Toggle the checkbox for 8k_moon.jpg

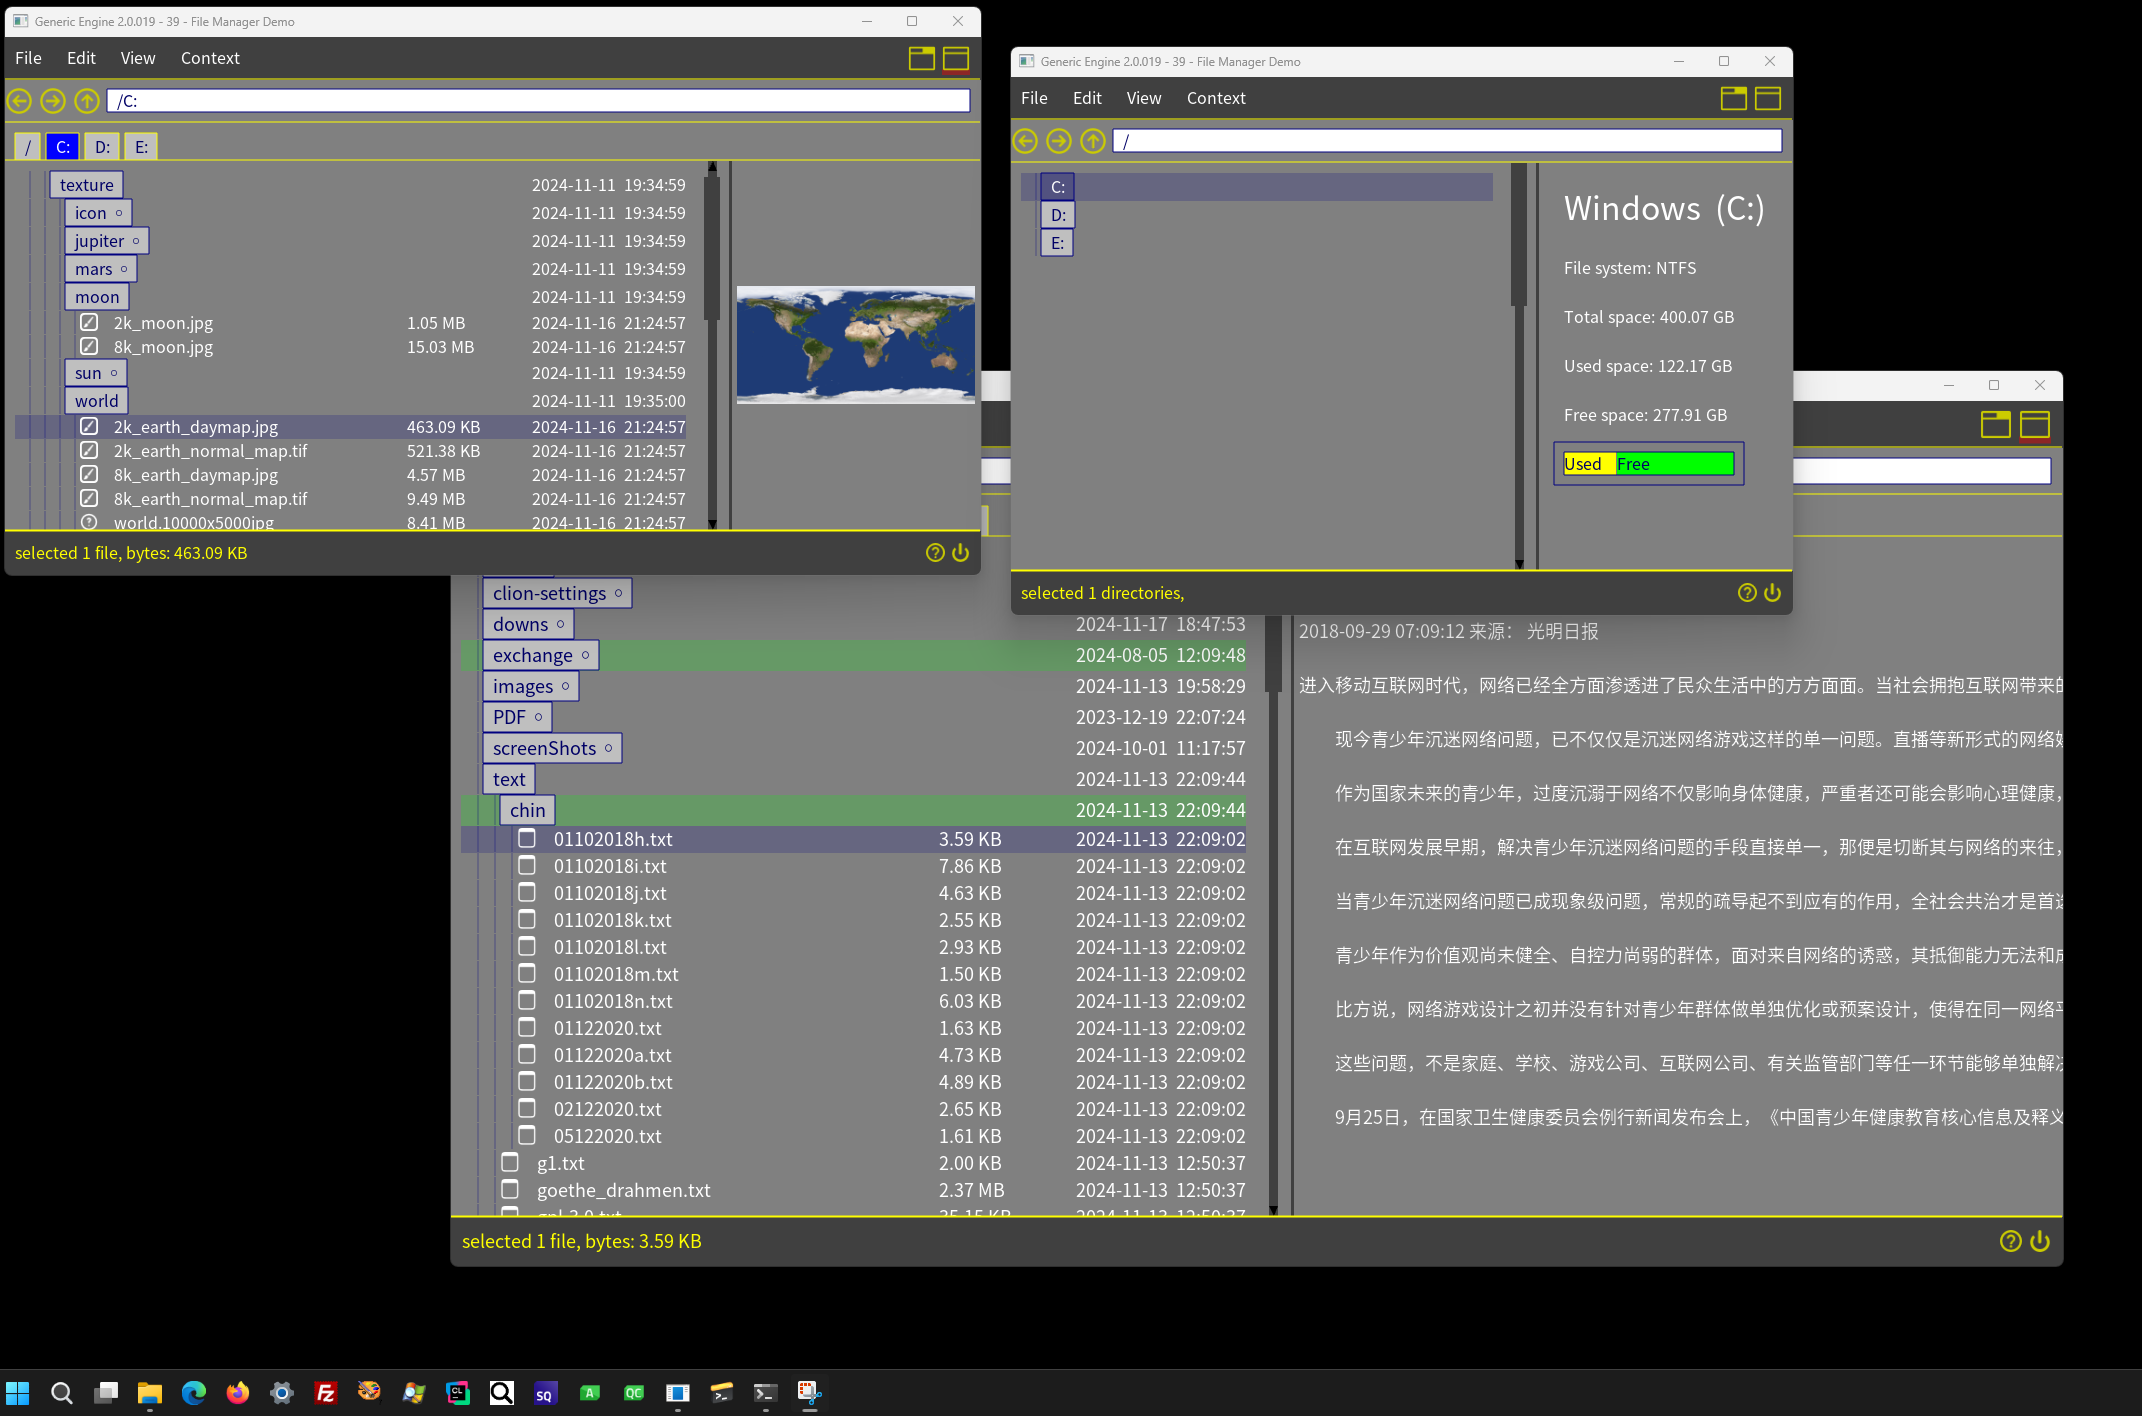(89, 347)
